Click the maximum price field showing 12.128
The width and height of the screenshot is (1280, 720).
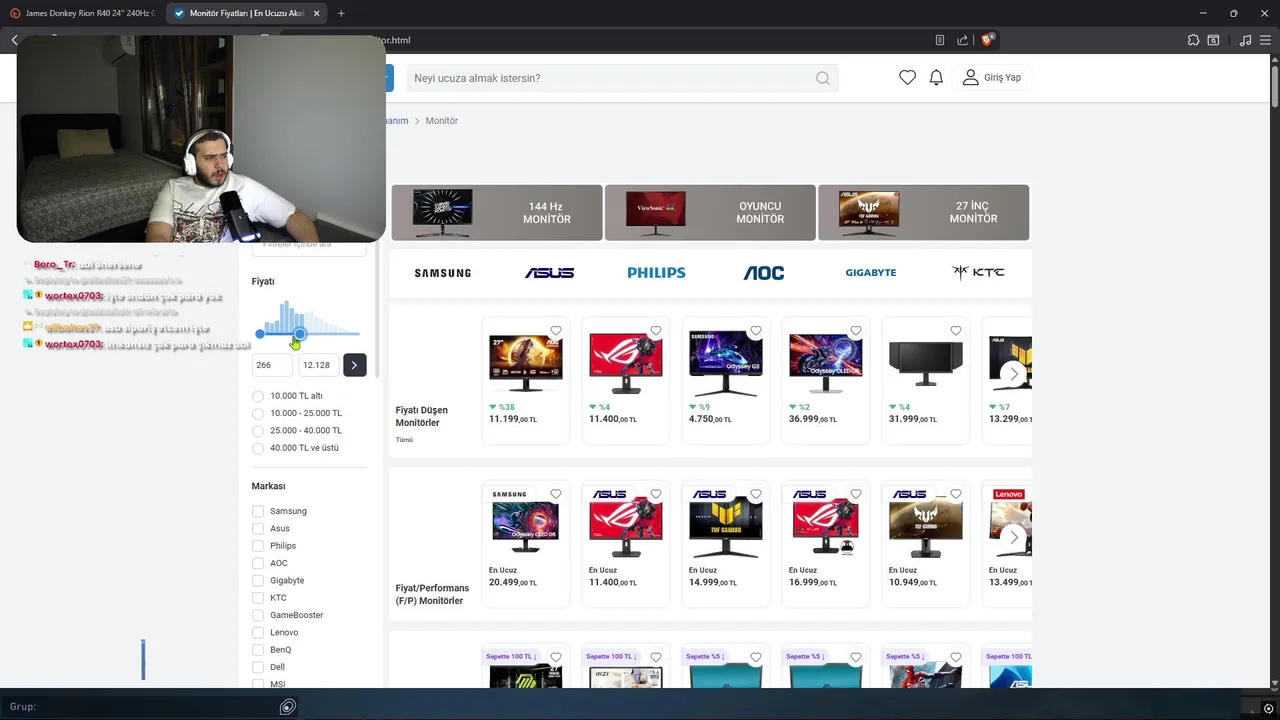[318, 365]
